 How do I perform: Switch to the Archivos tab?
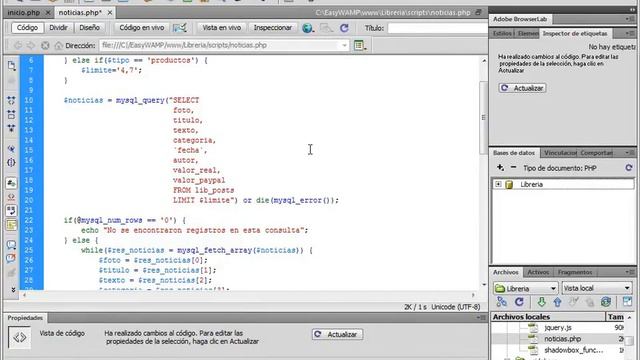(505, 272)
